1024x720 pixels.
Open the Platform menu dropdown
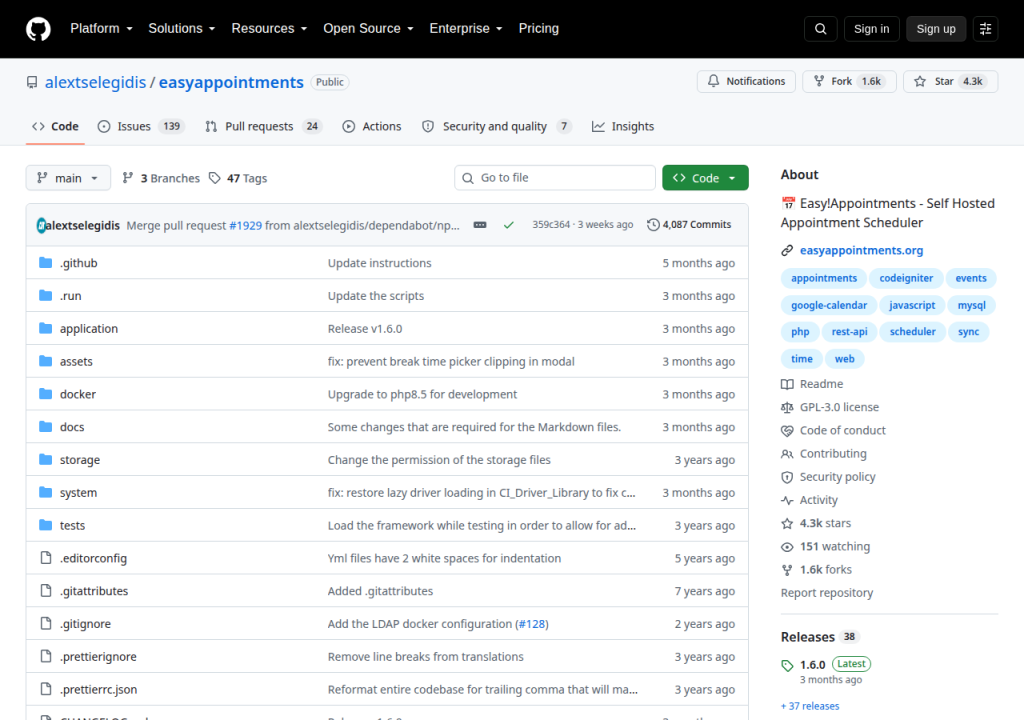pyautogui.click(x=102, y=29)
